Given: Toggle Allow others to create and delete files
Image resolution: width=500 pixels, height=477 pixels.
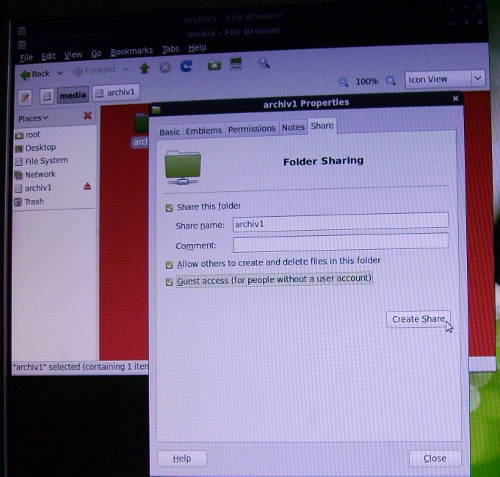Looking at the screenshot, I should click(169, 265).
